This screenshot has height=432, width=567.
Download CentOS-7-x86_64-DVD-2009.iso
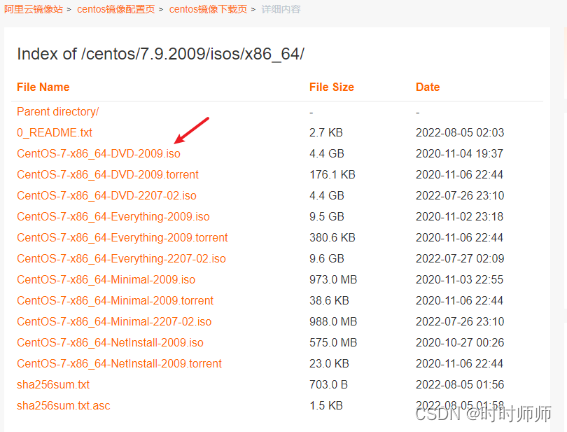click(x=99, y=154)
